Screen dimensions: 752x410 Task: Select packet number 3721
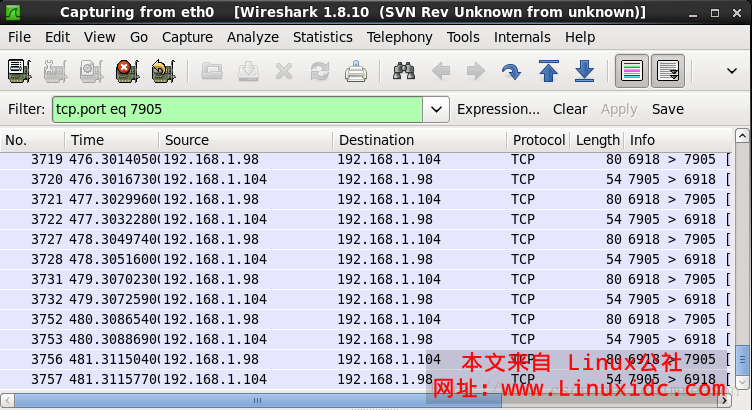tap(367, 199)
